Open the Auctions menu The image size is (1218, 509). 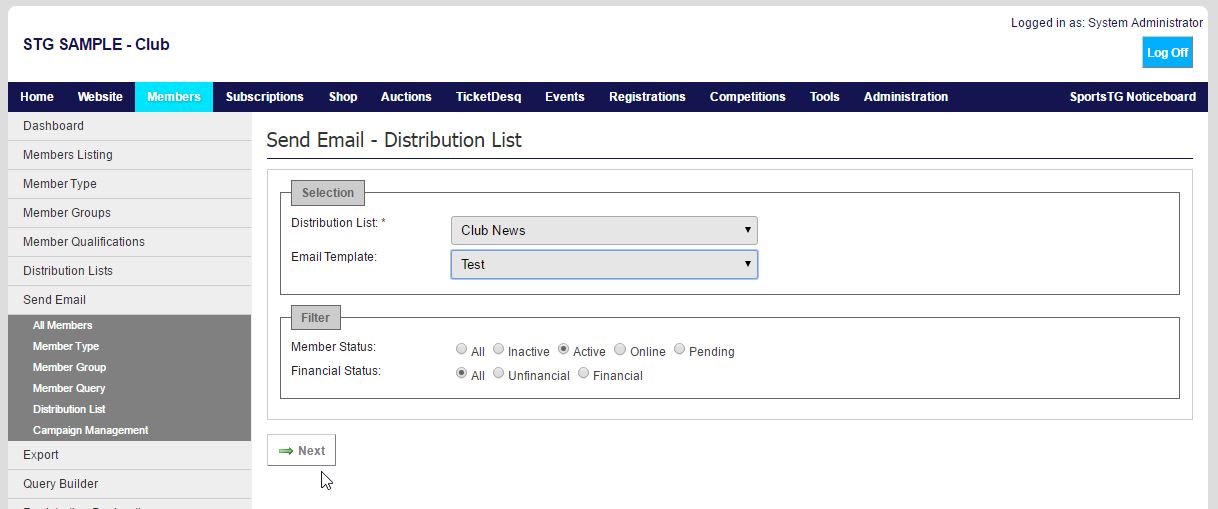[x=406, y=97]
